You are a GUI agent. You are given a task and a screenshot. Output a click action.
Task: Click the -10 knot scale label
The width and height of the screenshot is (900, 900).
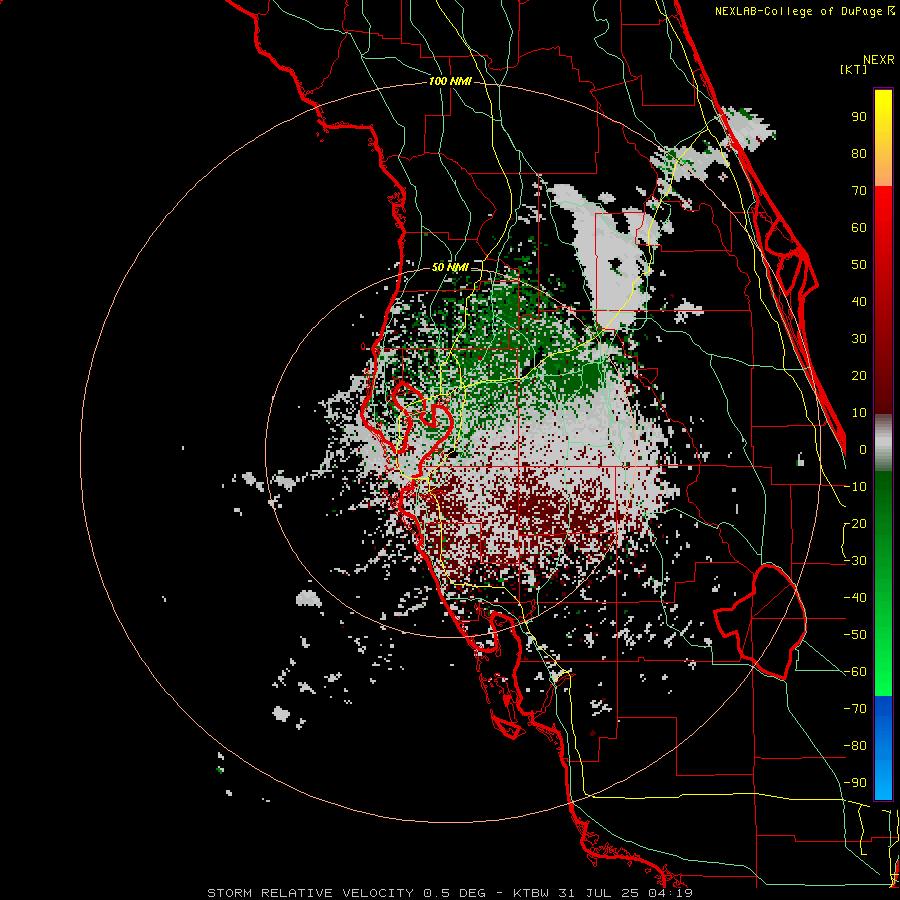(x=855, y=487)
